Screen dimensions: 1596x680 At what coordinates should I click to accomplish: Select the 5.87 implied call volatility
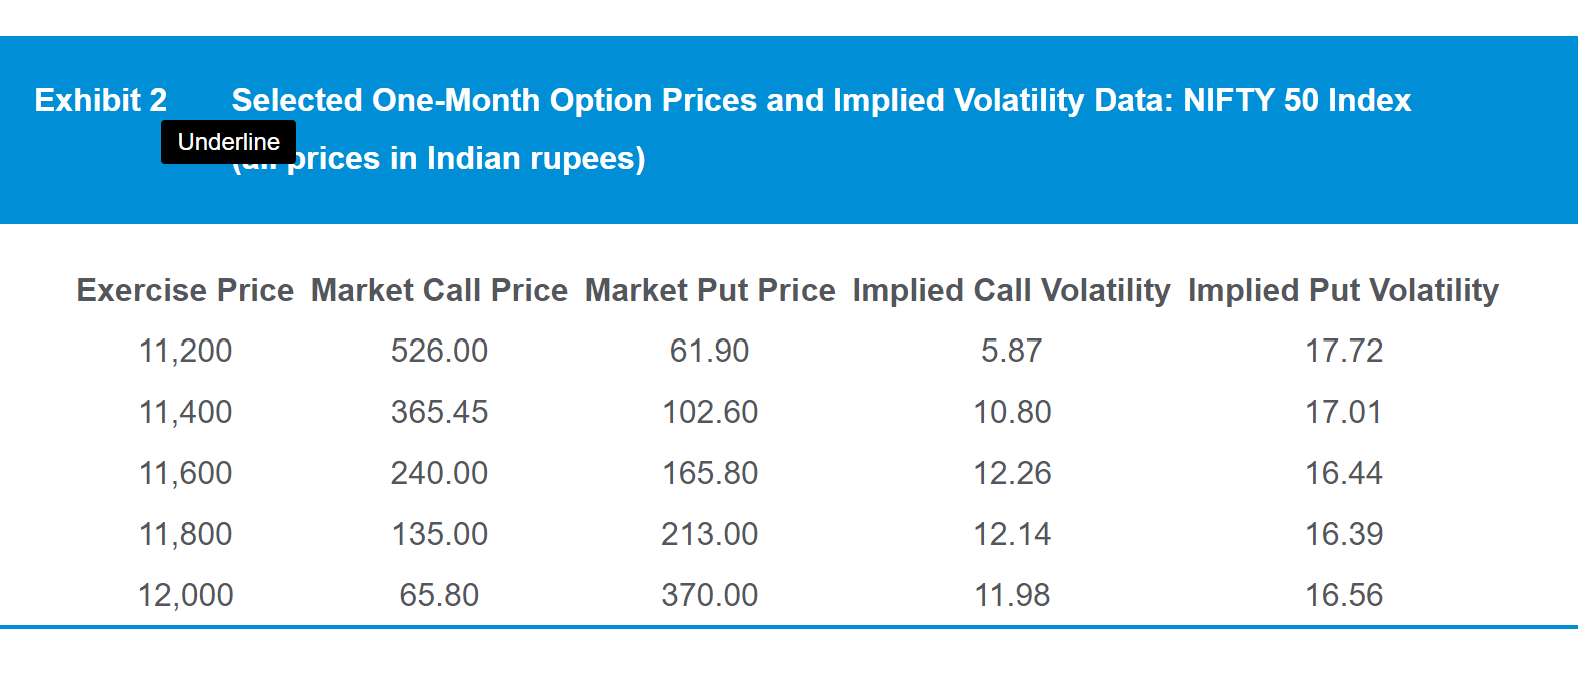pyautogui.click(x=1011, y=351)
